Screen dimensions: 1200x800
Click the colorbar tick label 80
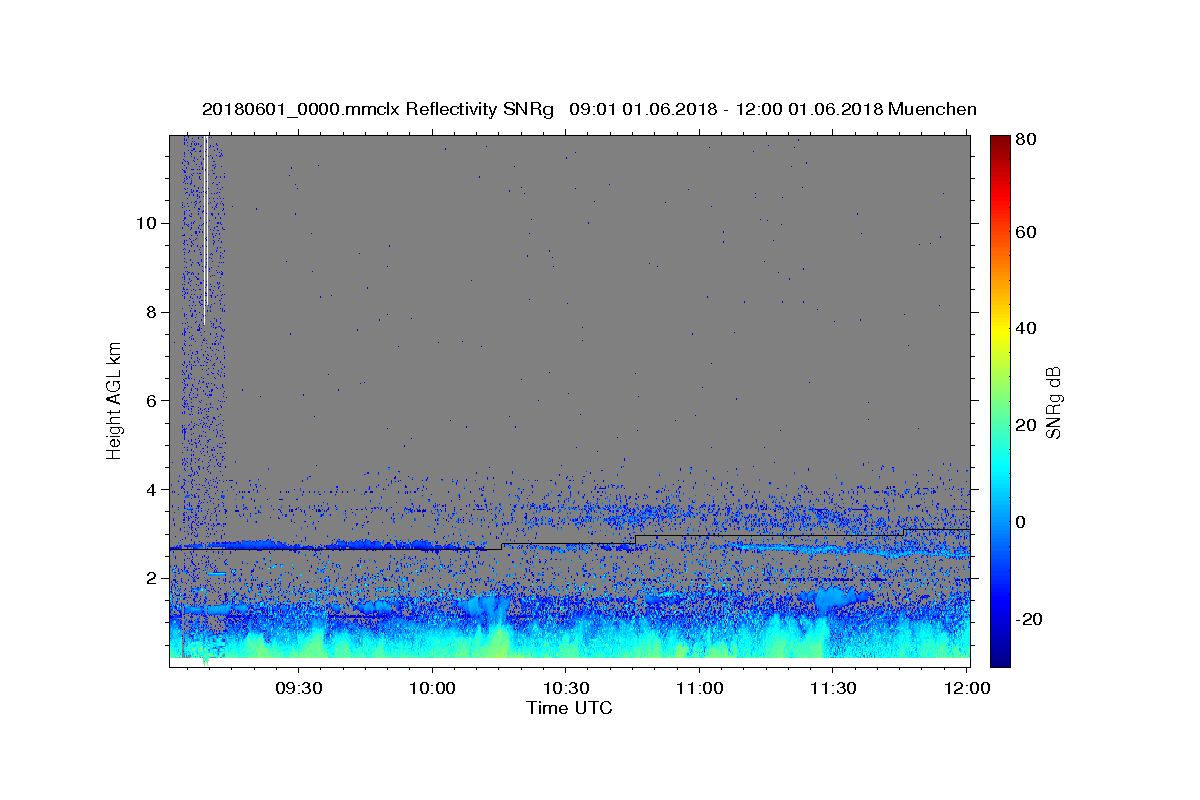(x=1026, y=139)
